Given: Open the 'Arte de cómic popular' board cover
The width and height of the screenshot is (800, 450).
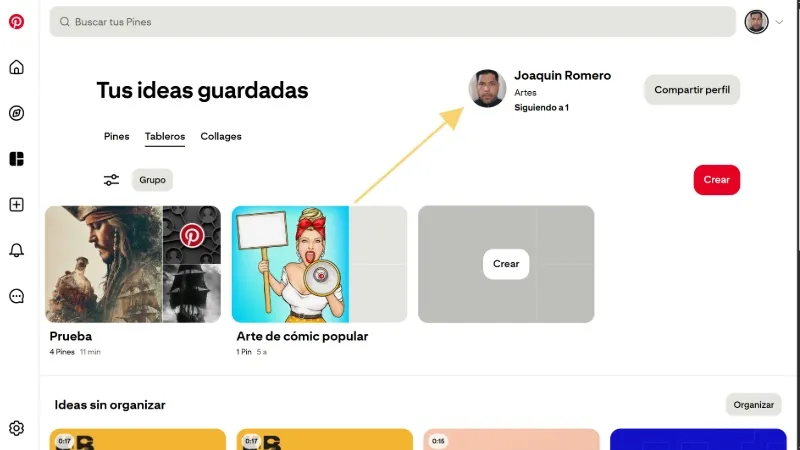Looking at the screenshot, I should [x=319, y=264].
